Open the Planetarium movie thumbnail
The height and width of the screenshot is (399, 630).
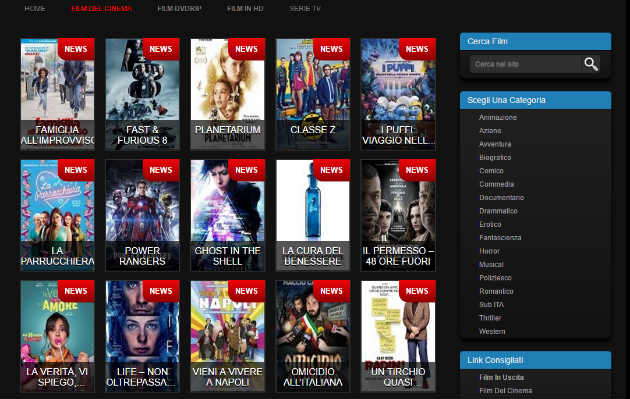point(227,94)
